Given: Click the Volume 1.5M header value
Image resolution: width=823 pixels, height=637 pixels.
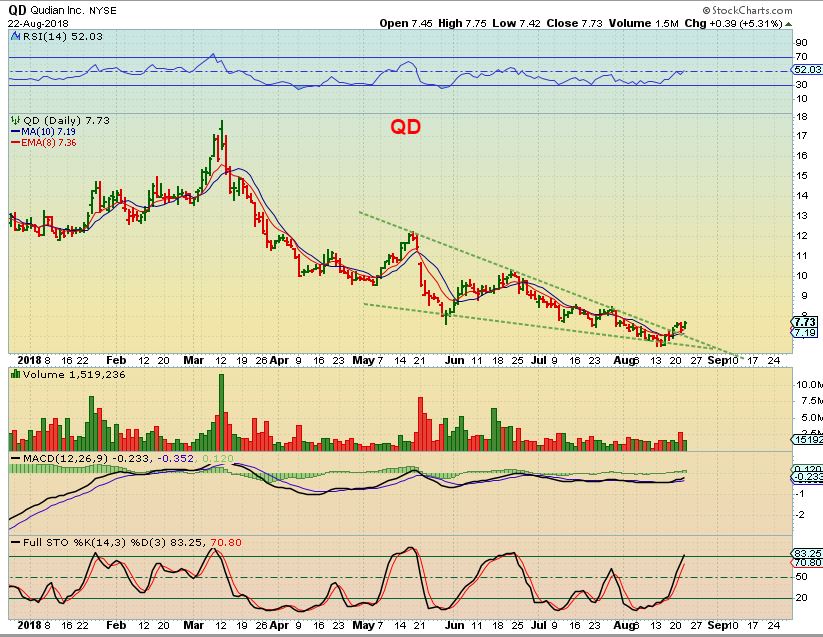Looking at the screenshot, I should [643, 23].
